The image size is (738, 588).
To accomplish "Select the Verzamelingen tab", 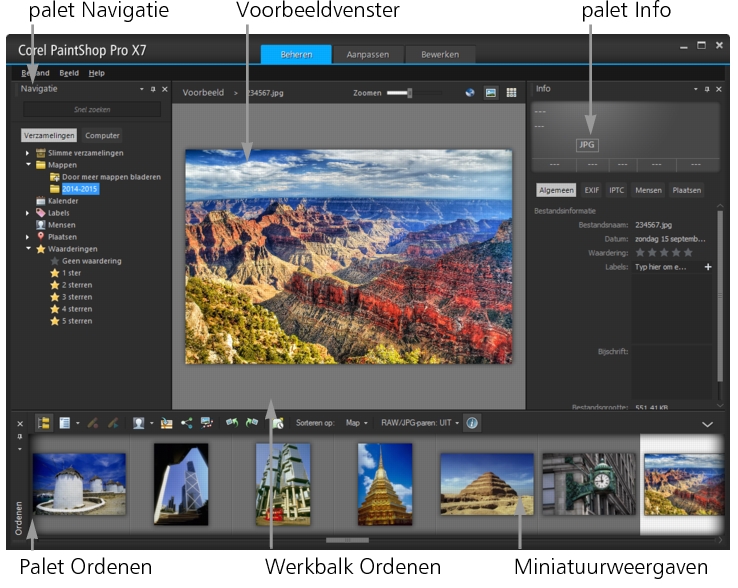I will tap(49, 136).
